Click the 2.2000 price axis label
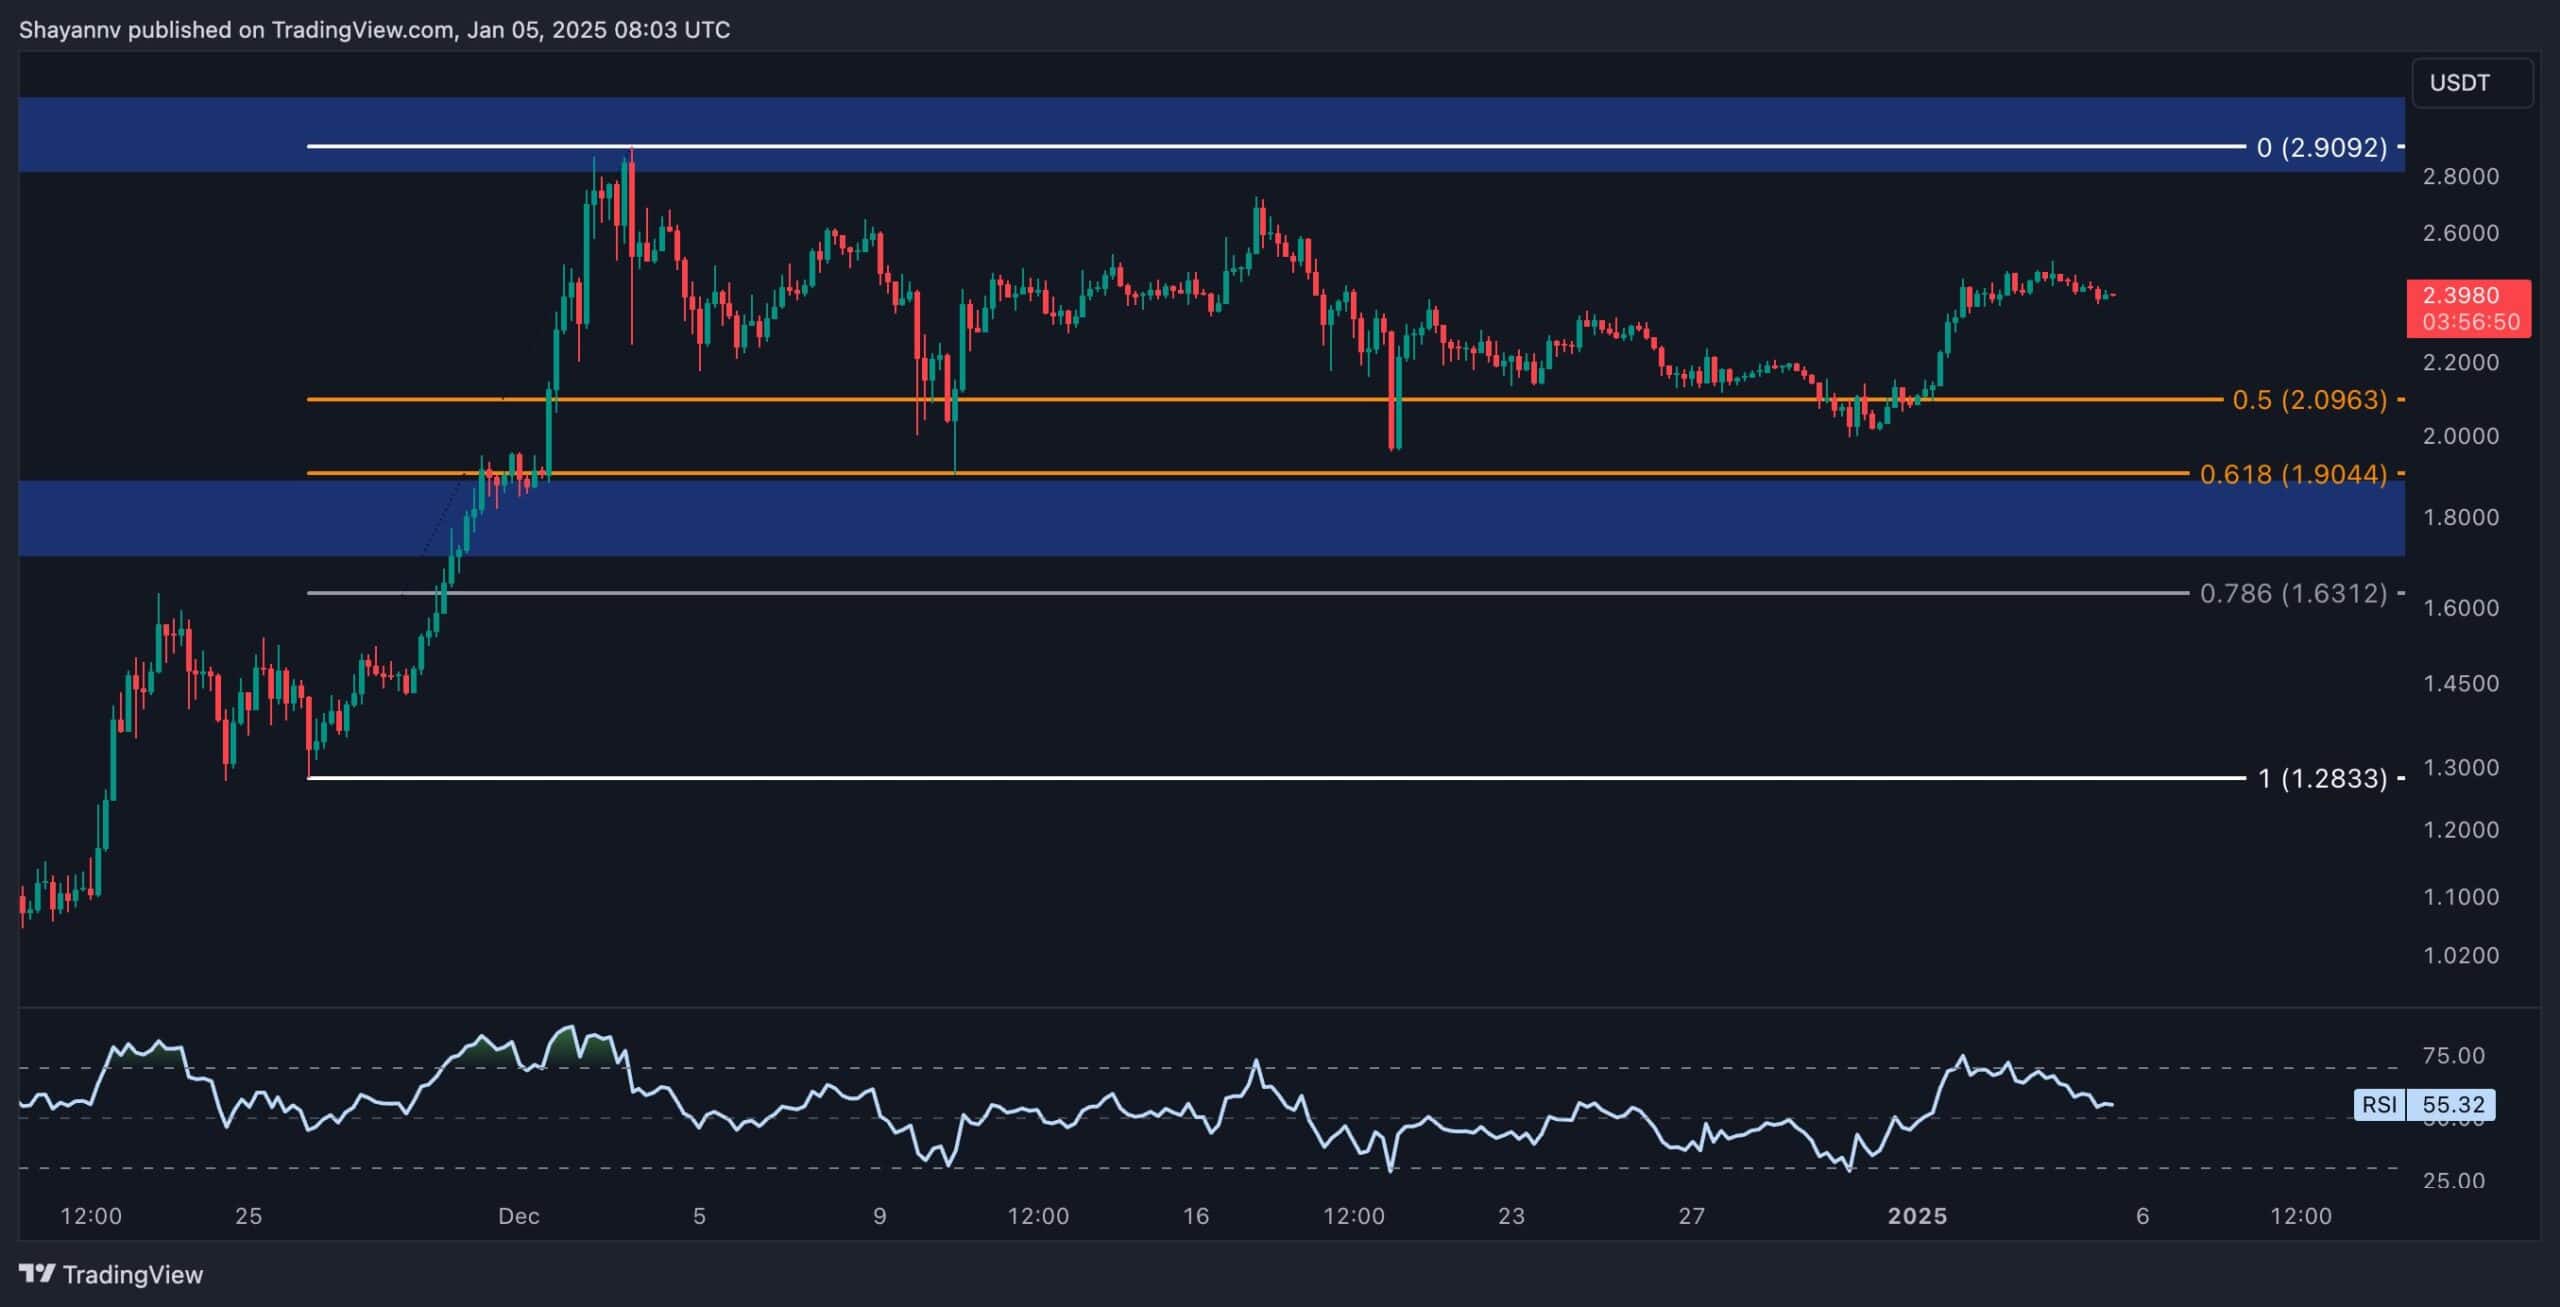 coord(2461,362)
